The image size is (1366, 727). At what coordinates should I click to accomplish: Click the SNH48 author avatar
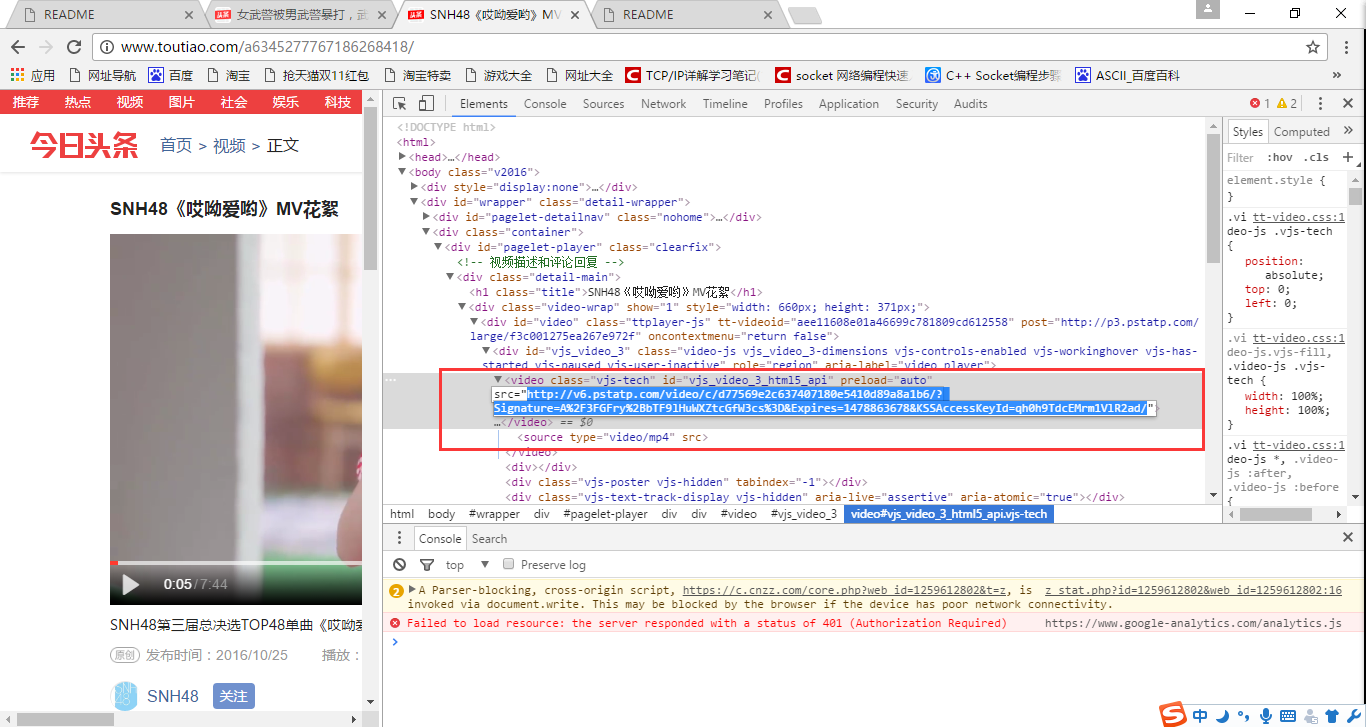coord(124,696)
